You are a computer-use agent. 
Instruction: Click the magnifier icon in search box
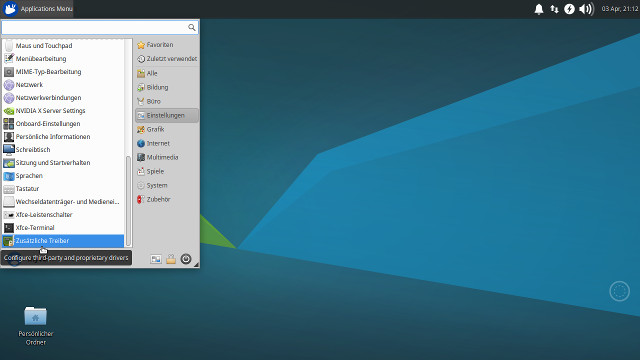pyautogui.click(x=191, y=27)
